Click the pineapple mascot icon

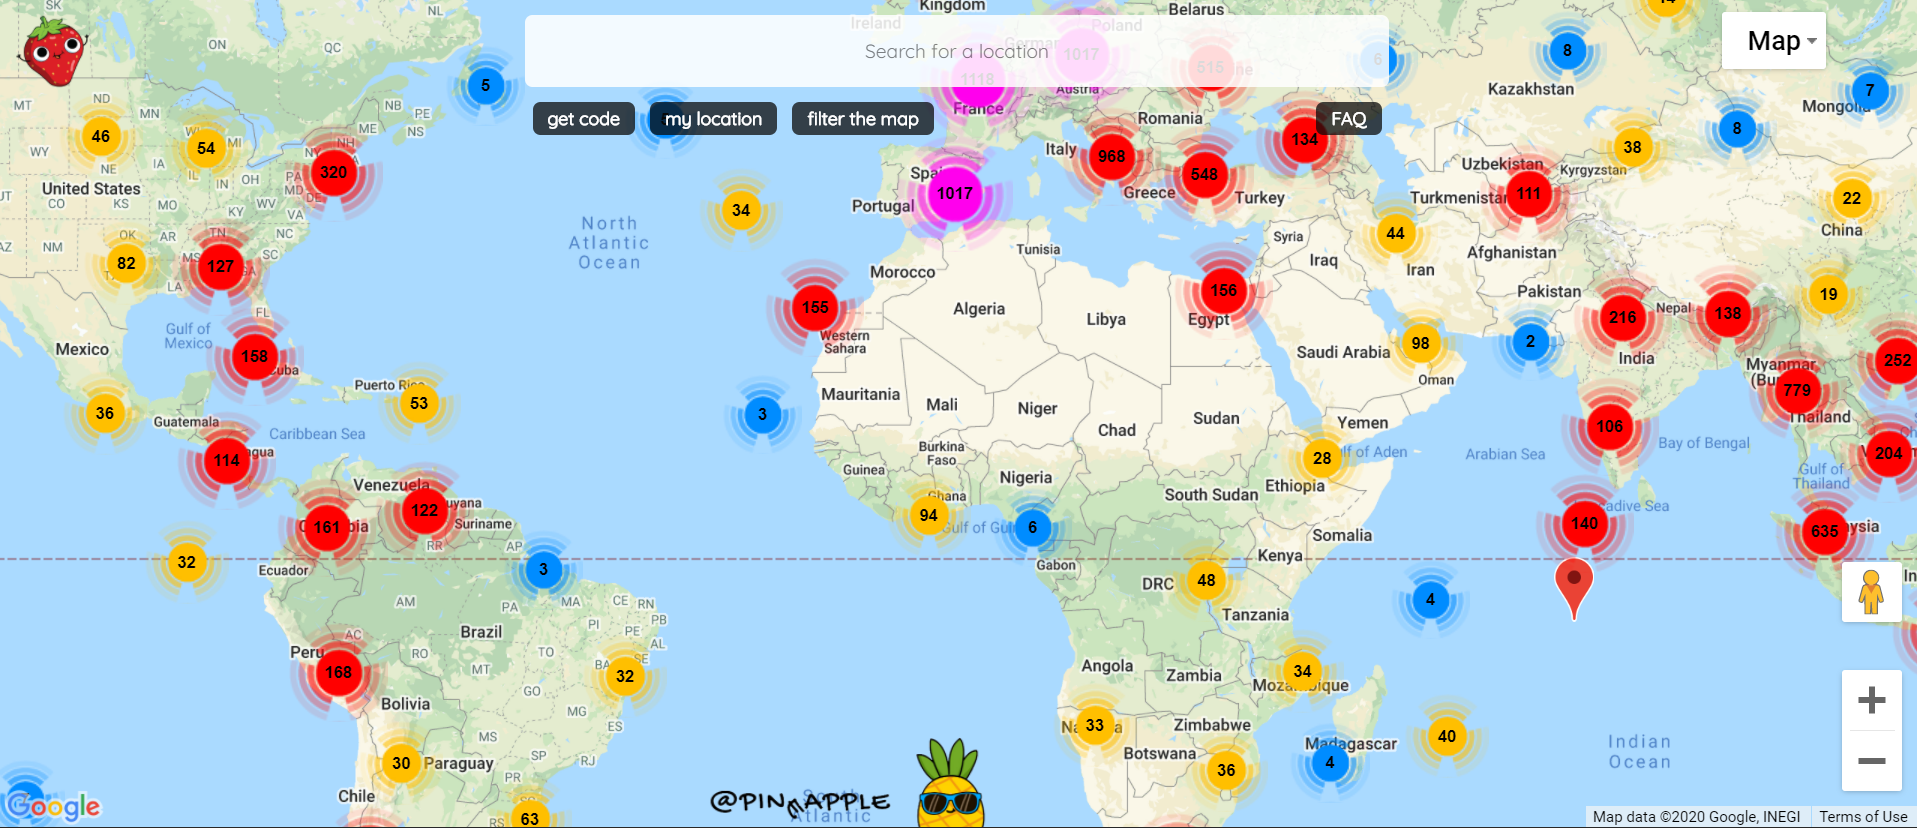point(950,785)
